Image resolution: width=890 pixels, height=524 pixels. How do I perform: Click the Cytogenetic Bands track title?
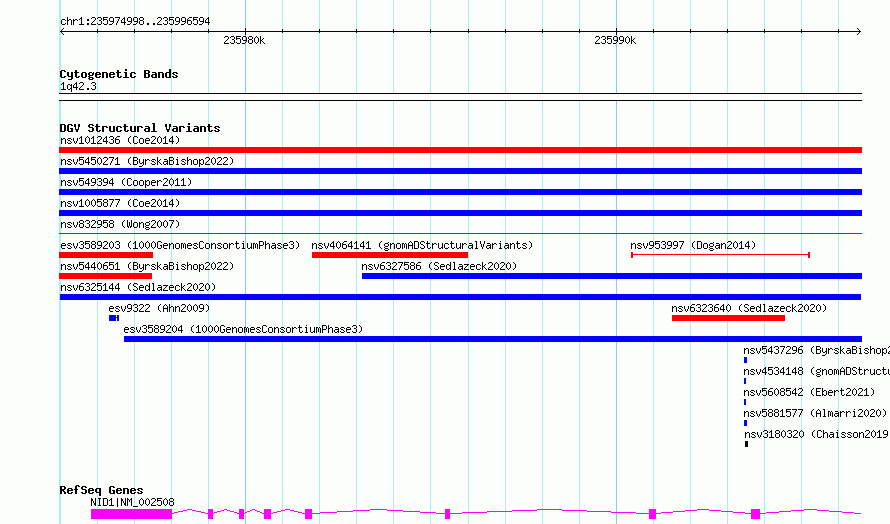click(119, 74)
